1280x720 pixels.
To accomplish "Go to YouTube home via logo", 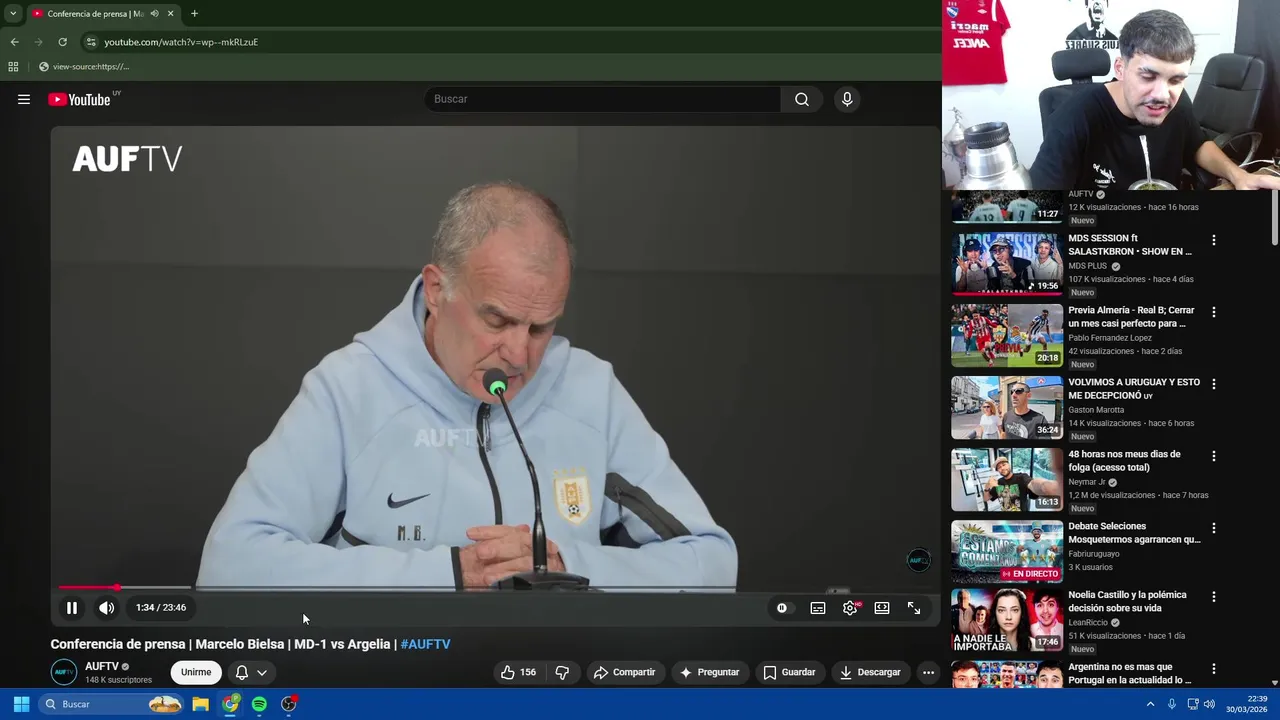I will [79, 99].
